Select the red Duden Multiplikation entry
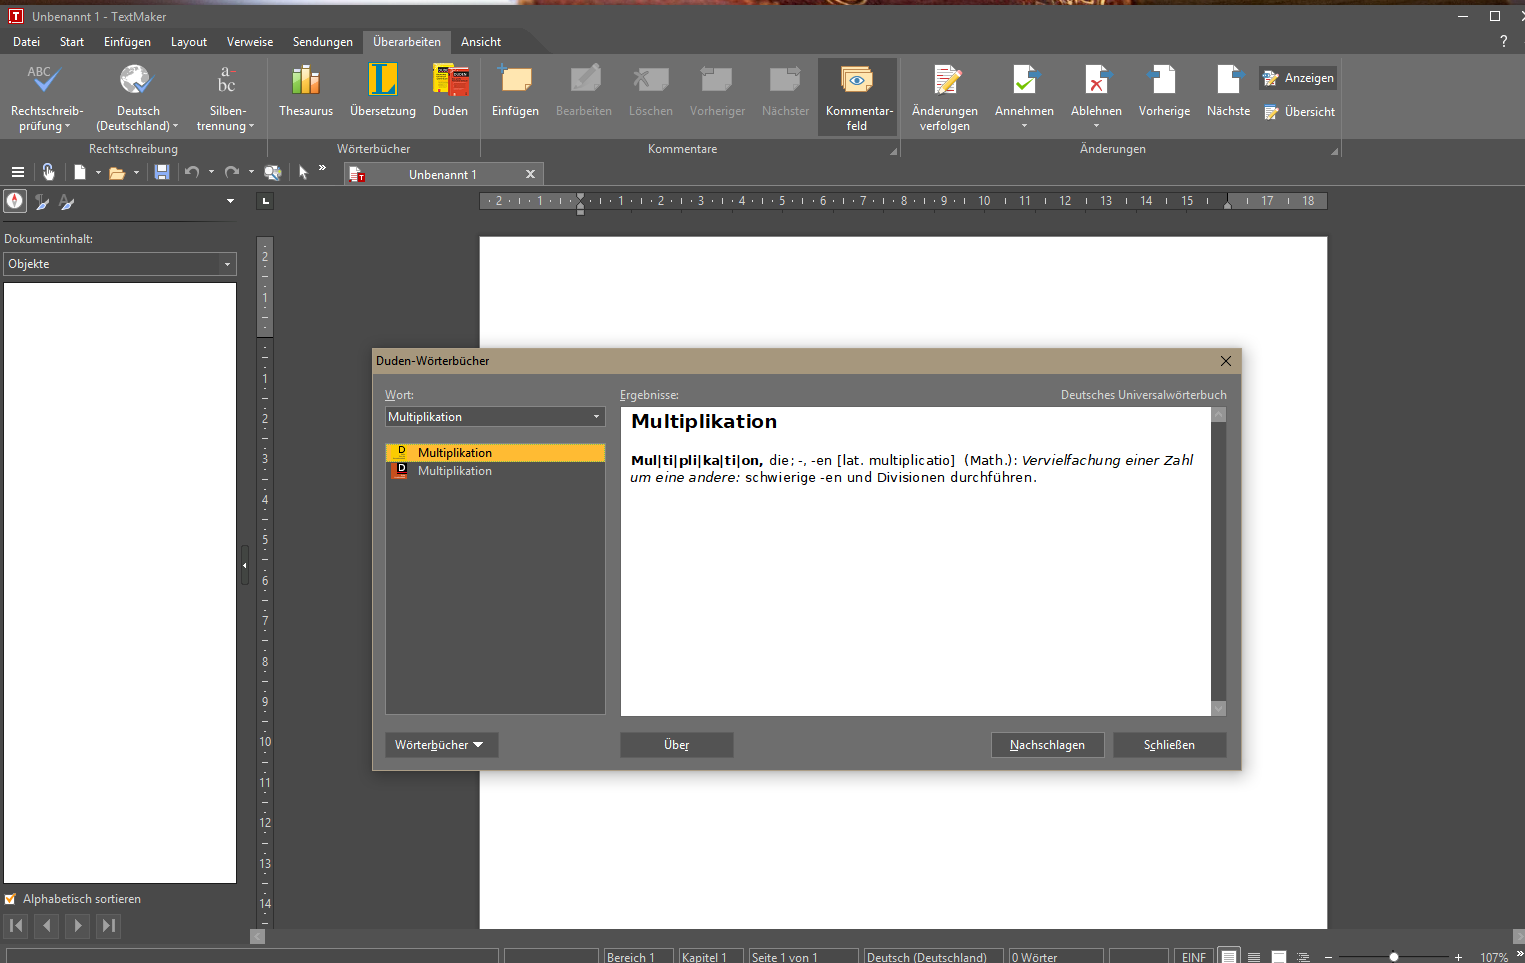 point(495,471)
